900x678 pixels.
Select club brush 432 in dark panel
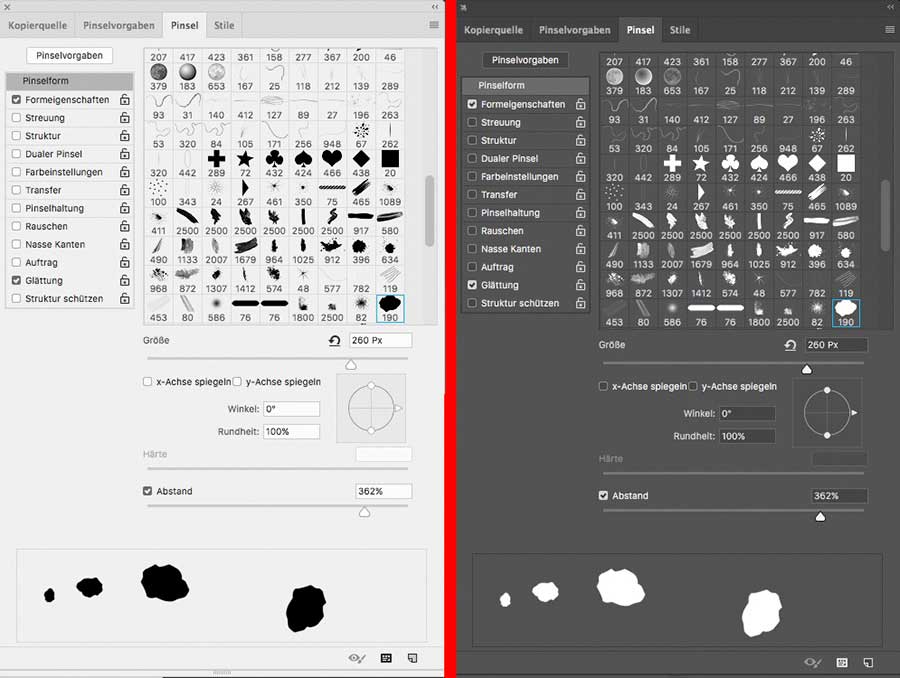pos(730,168)
